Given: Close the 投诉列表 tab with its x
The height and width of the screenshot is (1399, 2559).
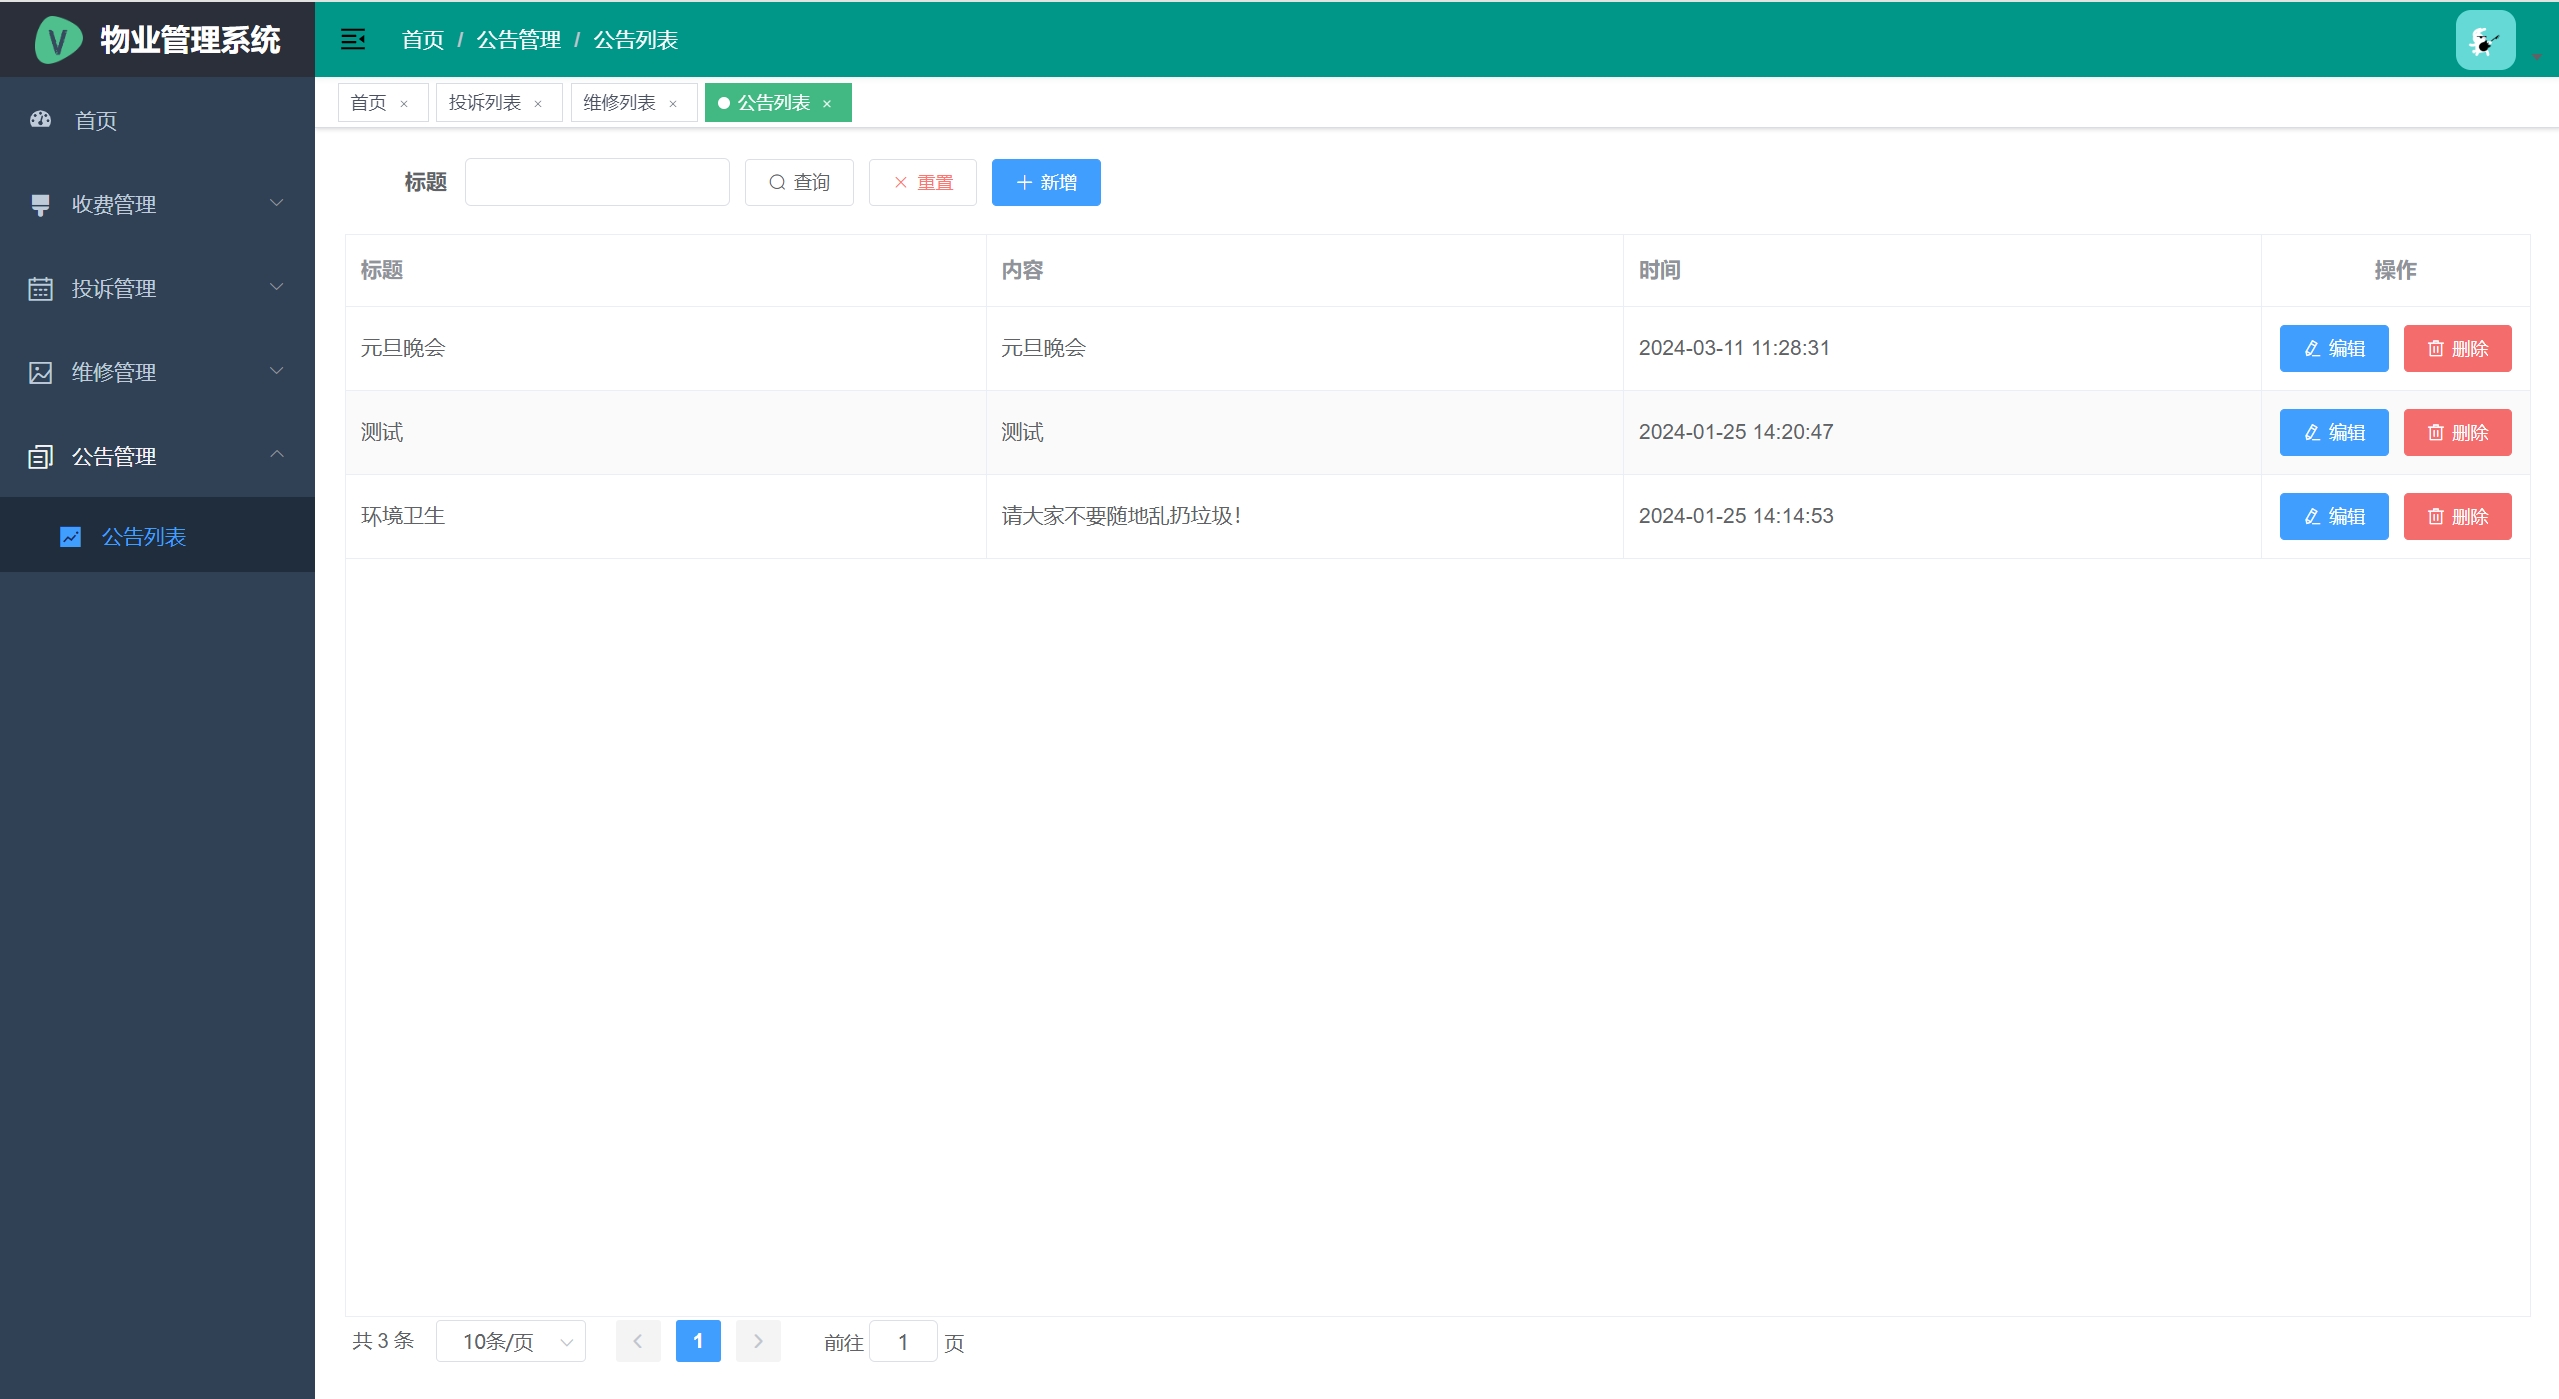Looking at the screenshot, I should coord(538,104).
